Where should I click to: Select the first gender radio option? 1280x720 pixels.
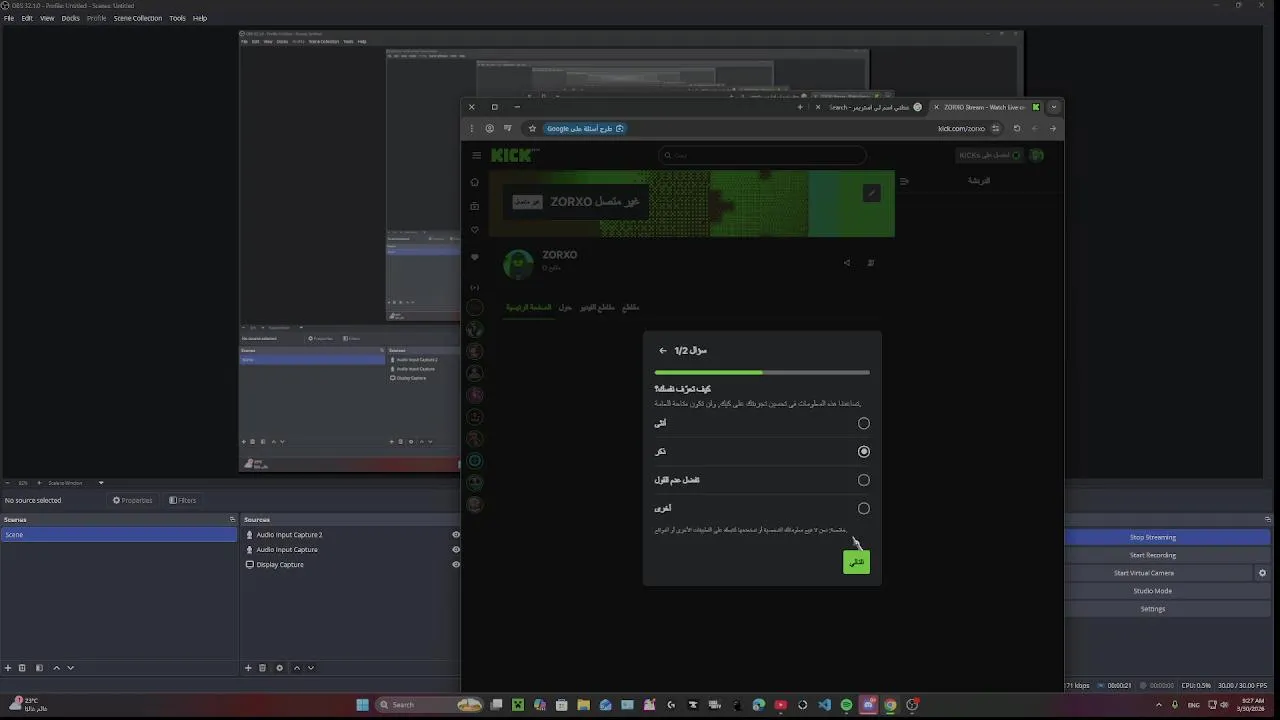[864, 423]
